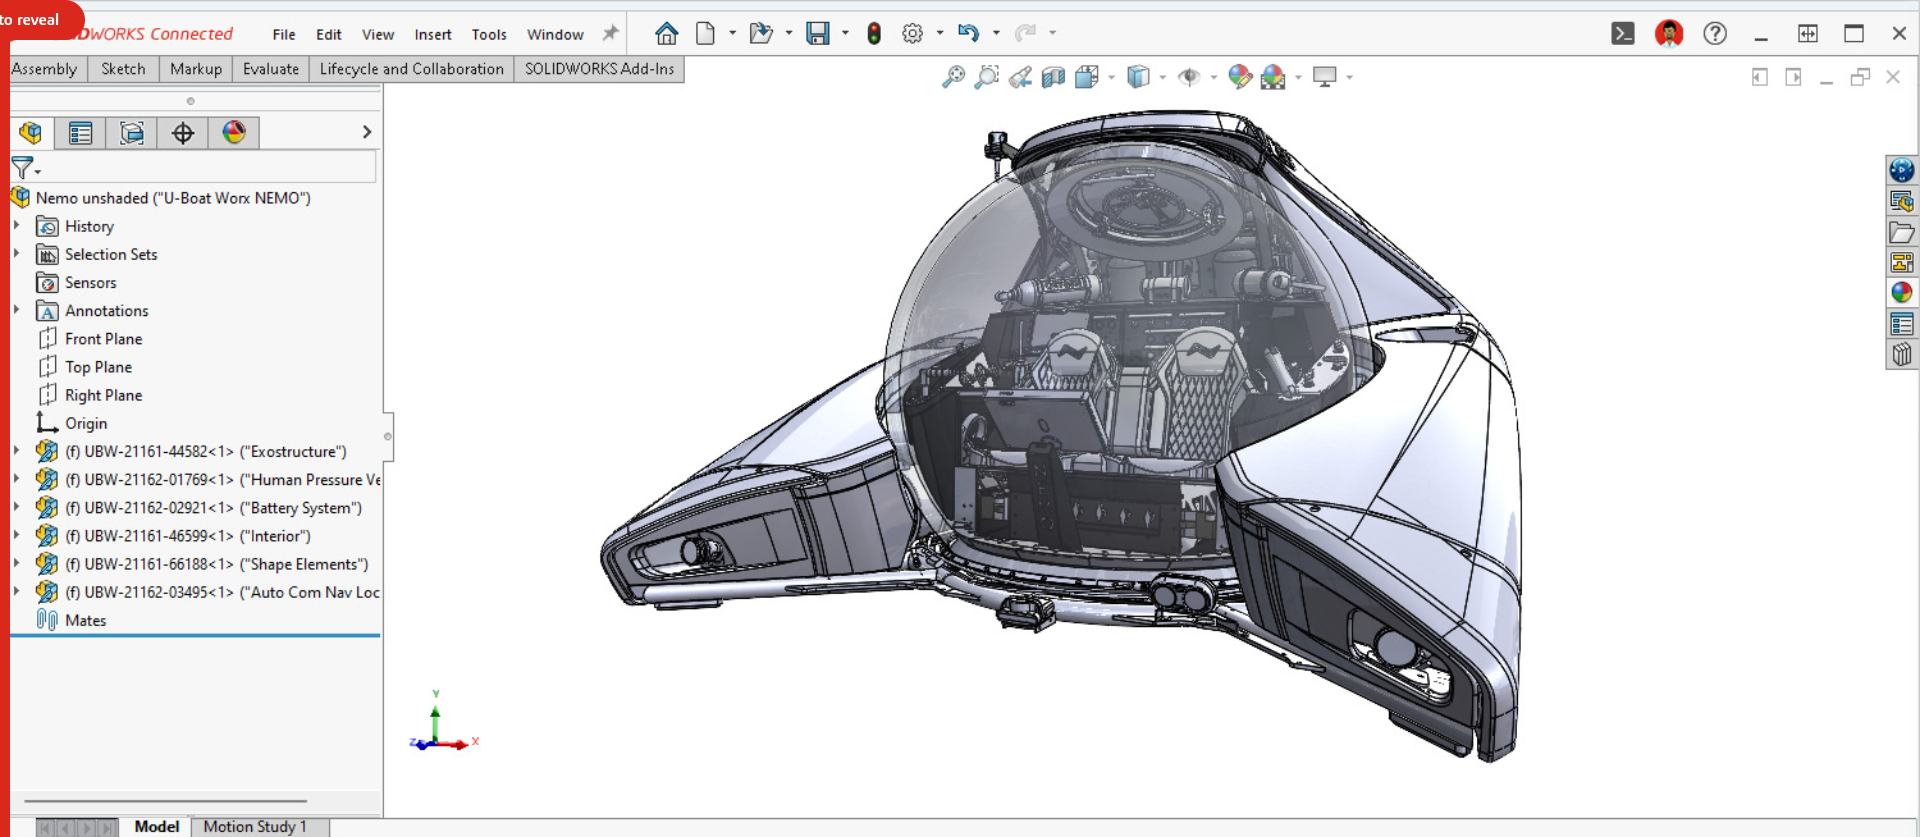Open the ConfigurationManager tab

[131, 133]
